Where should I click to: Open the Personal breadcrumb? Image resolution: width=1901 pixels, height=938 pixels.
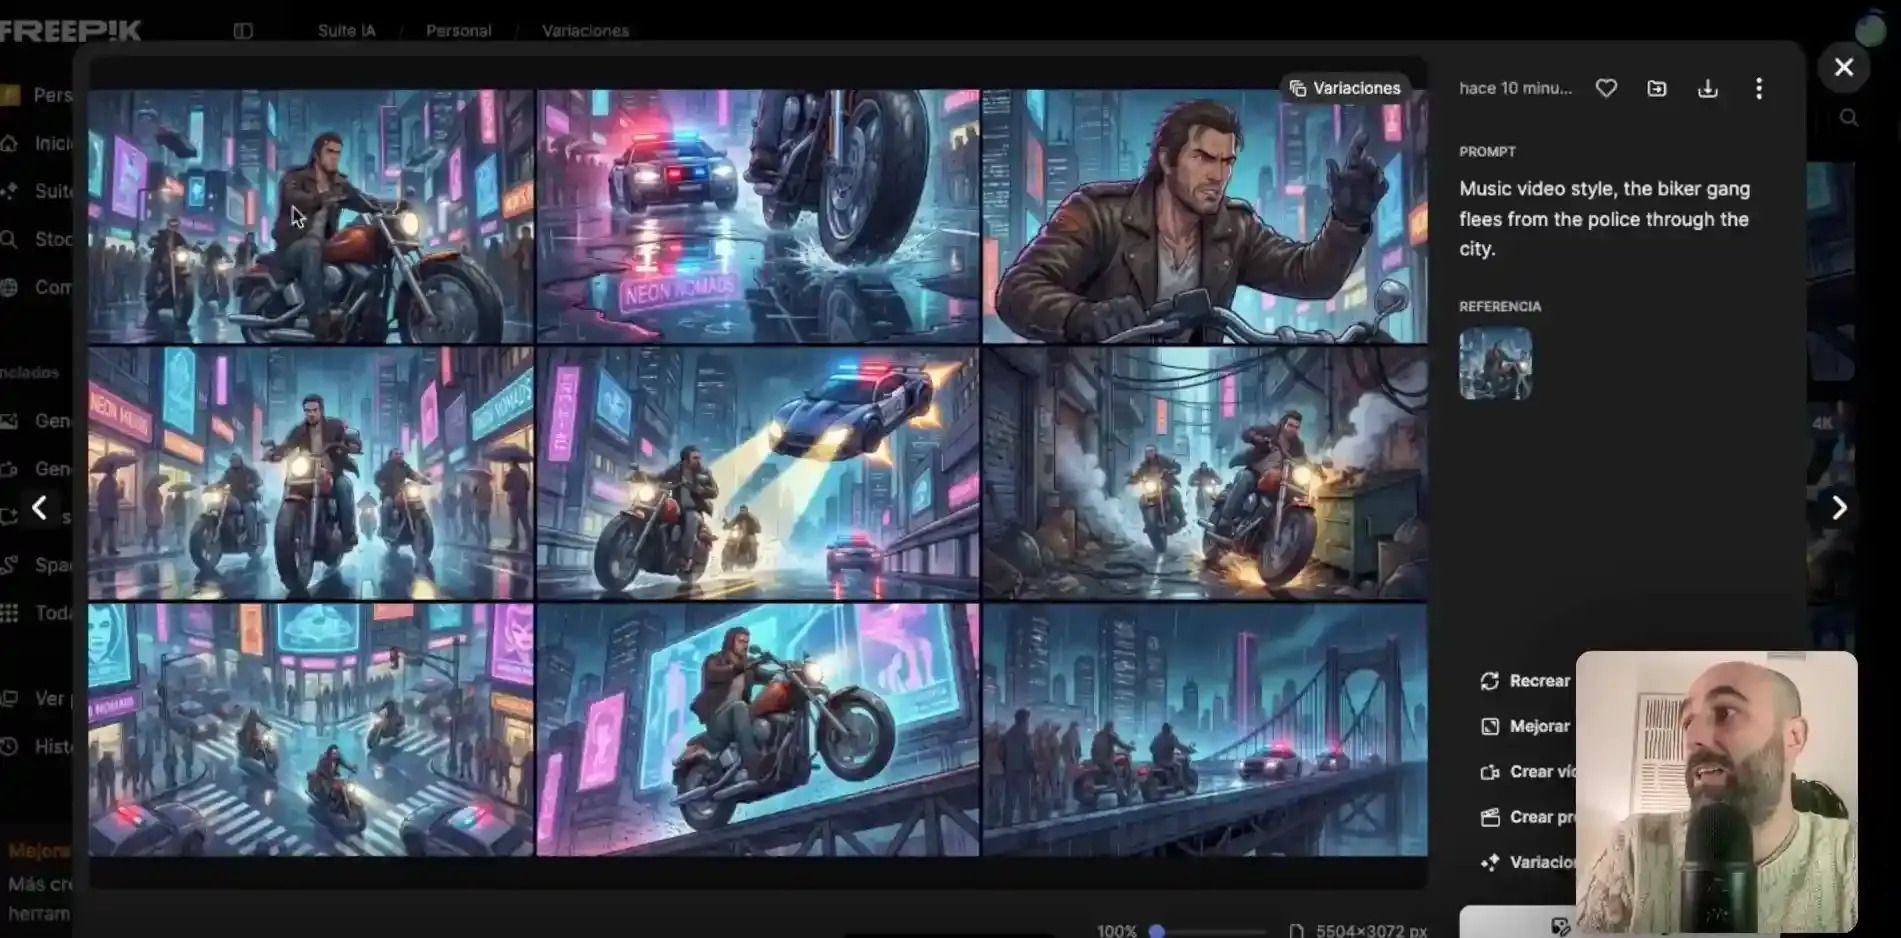pyautogui.click(x=459, y=31)
